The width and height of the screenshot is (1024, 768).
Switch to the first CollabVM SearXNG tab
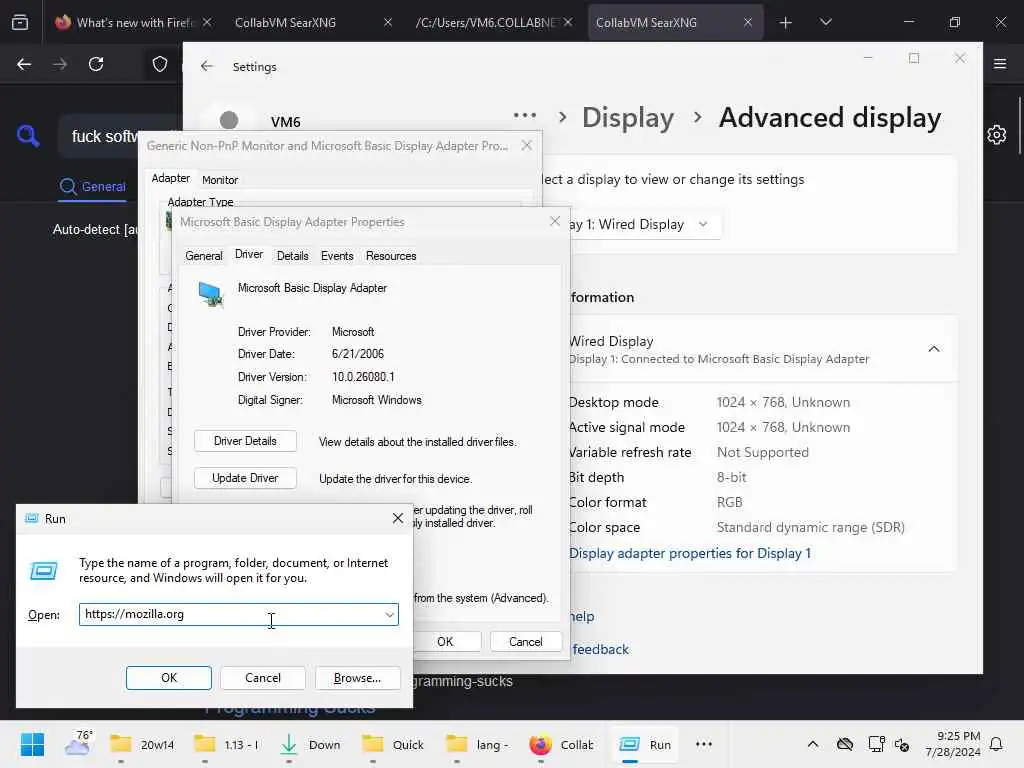(312, 22)
